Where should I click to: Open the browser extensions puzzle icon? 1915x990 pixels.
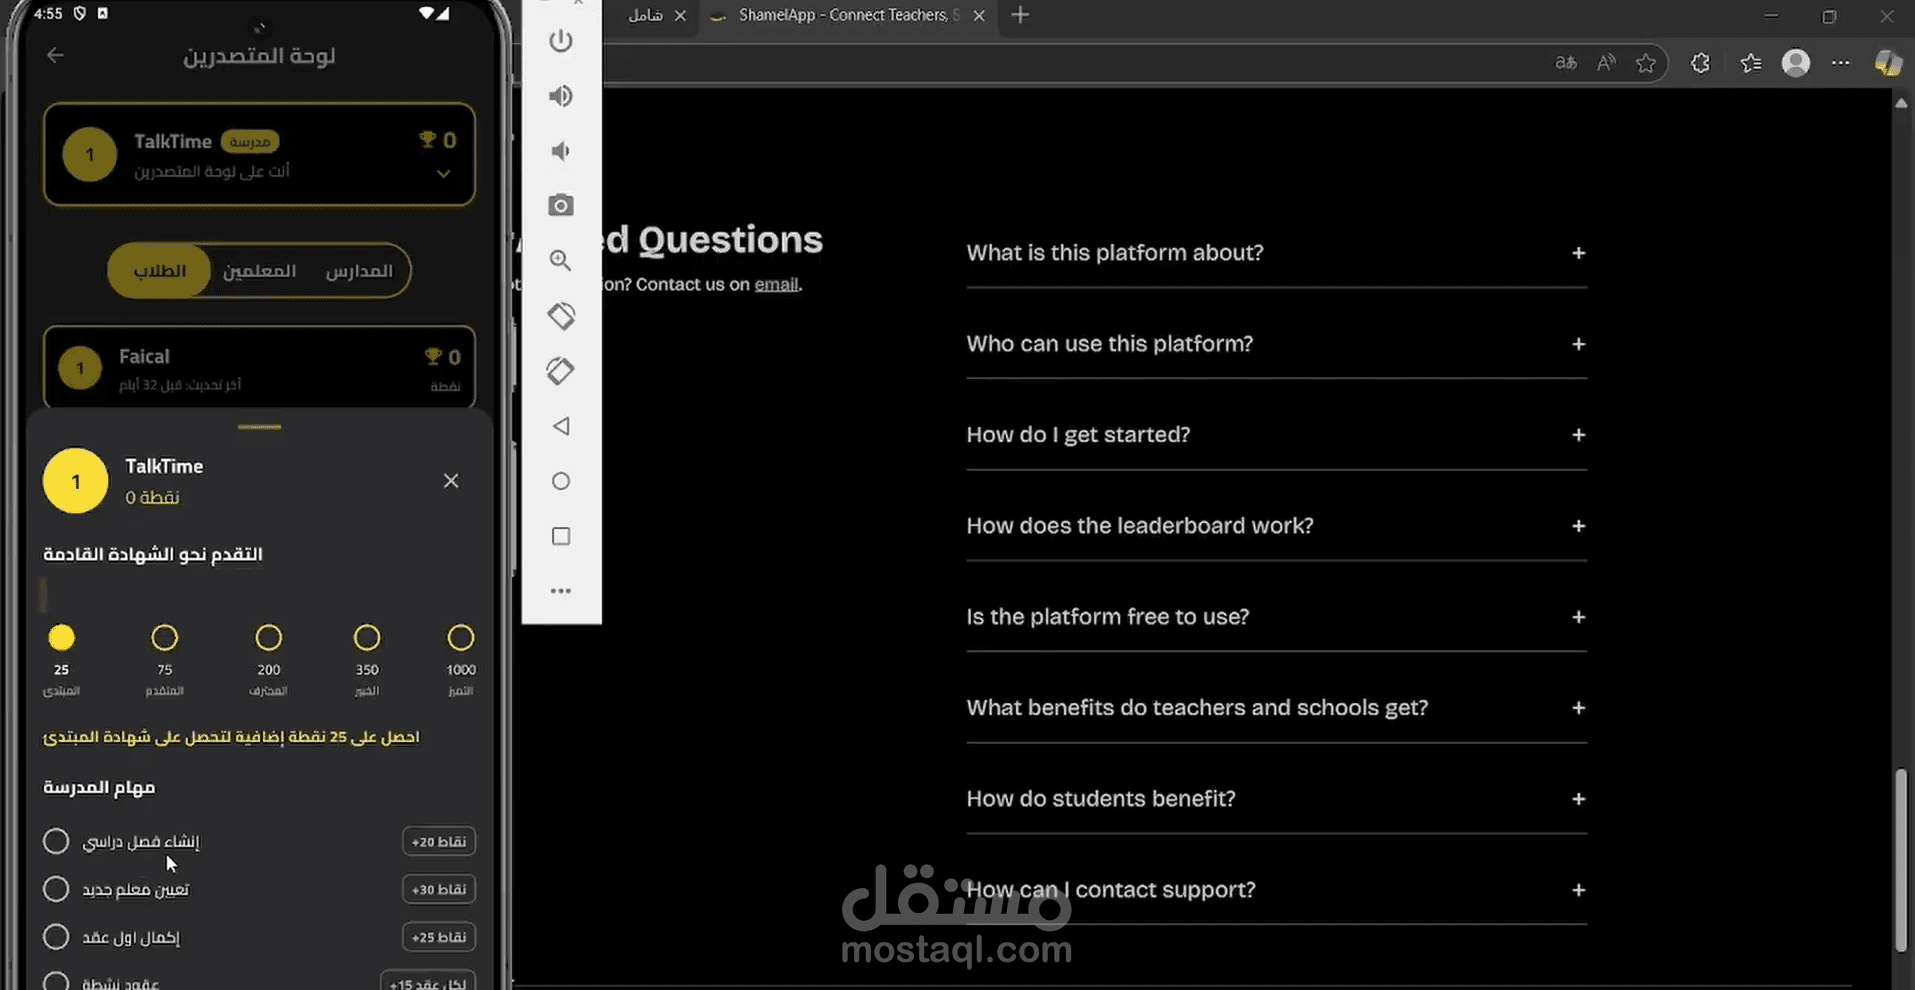point(1700,63)
